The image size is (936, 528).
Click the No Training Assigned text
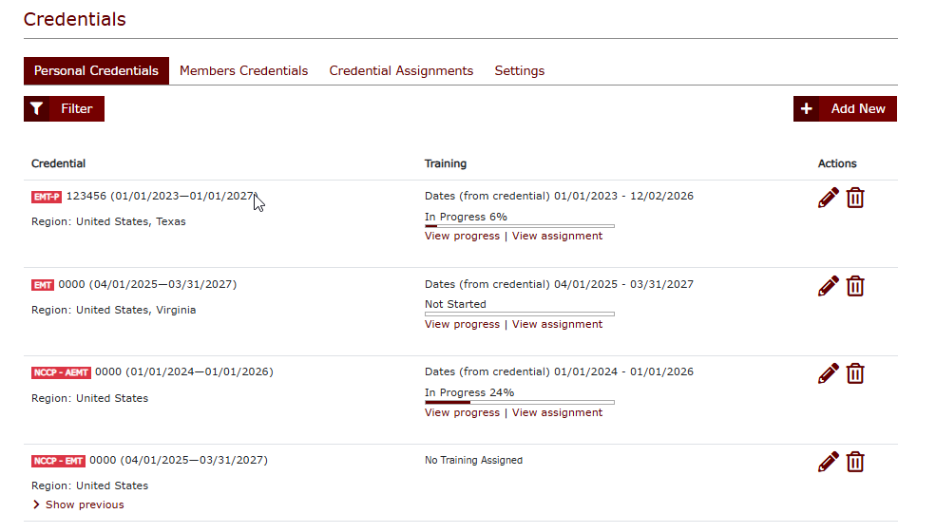(x=473, y=460)
